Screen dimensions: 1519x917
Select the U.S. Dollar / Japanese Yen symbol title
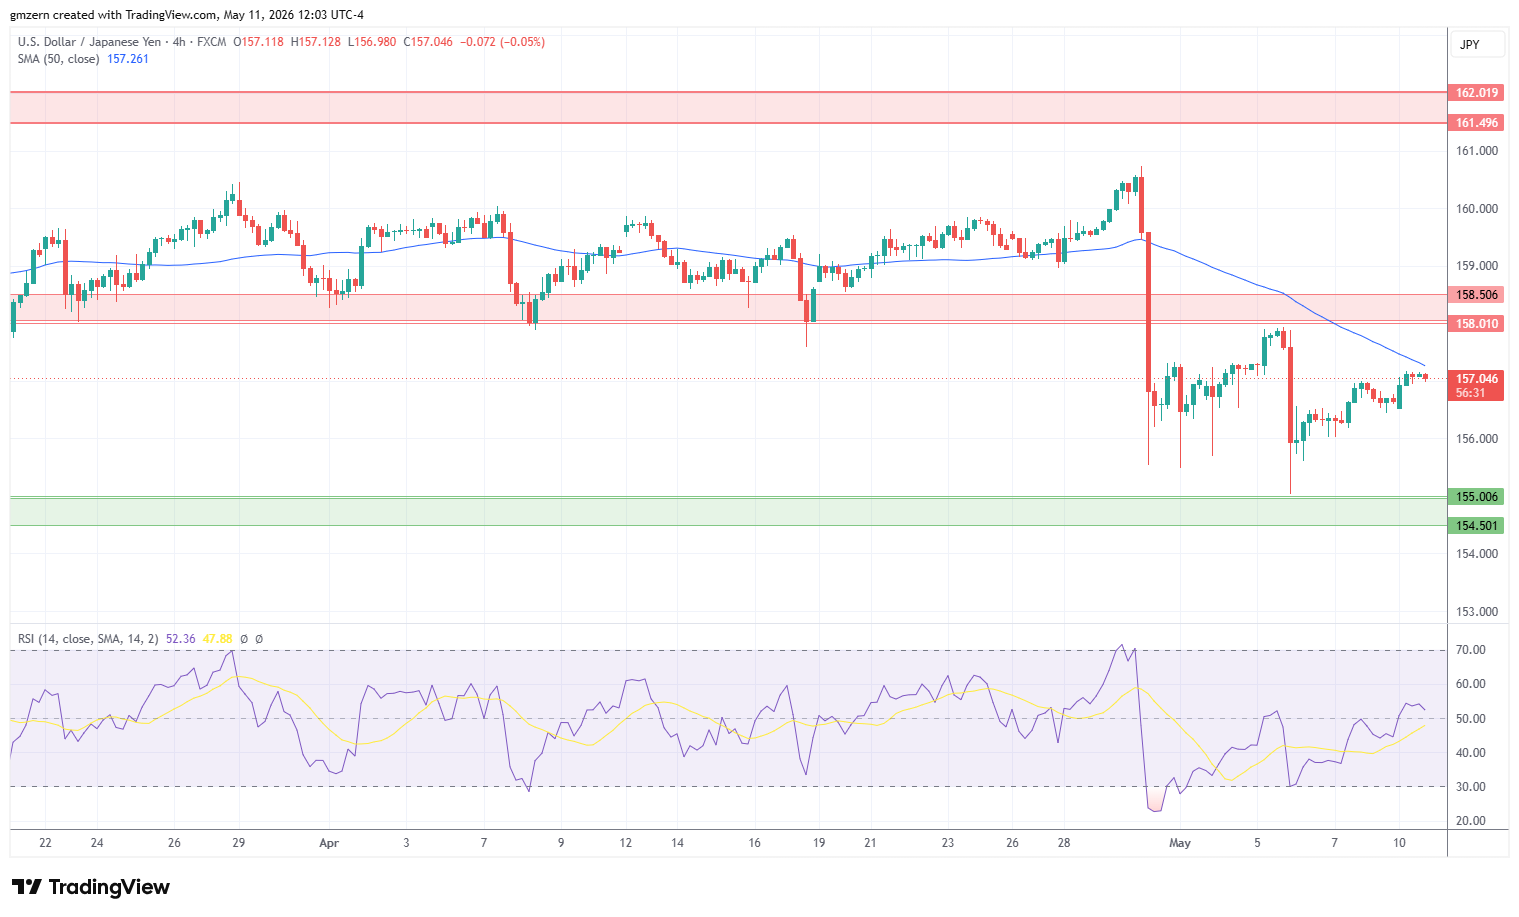click(89, 42)
